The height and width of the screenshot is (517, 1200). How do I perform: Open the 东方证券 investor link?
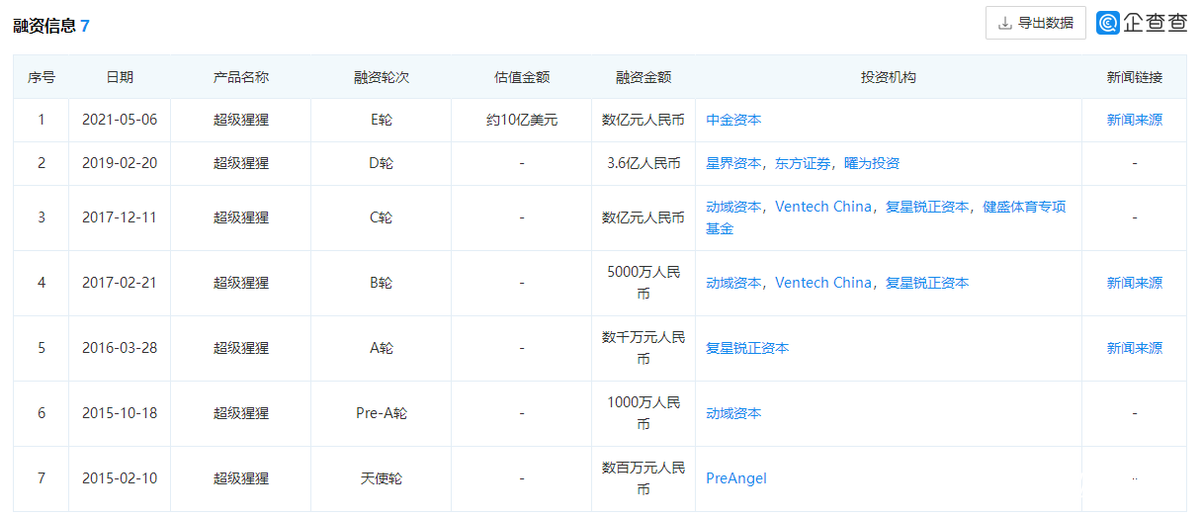[802, 163]
